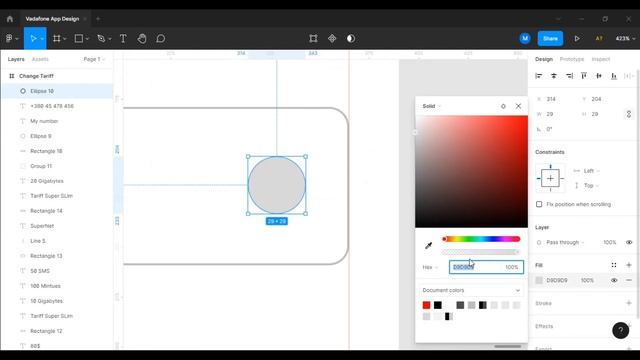This screenshot has height=360, width=640.
Task: Switch to the Prototype tab
Action: [571, 59]
